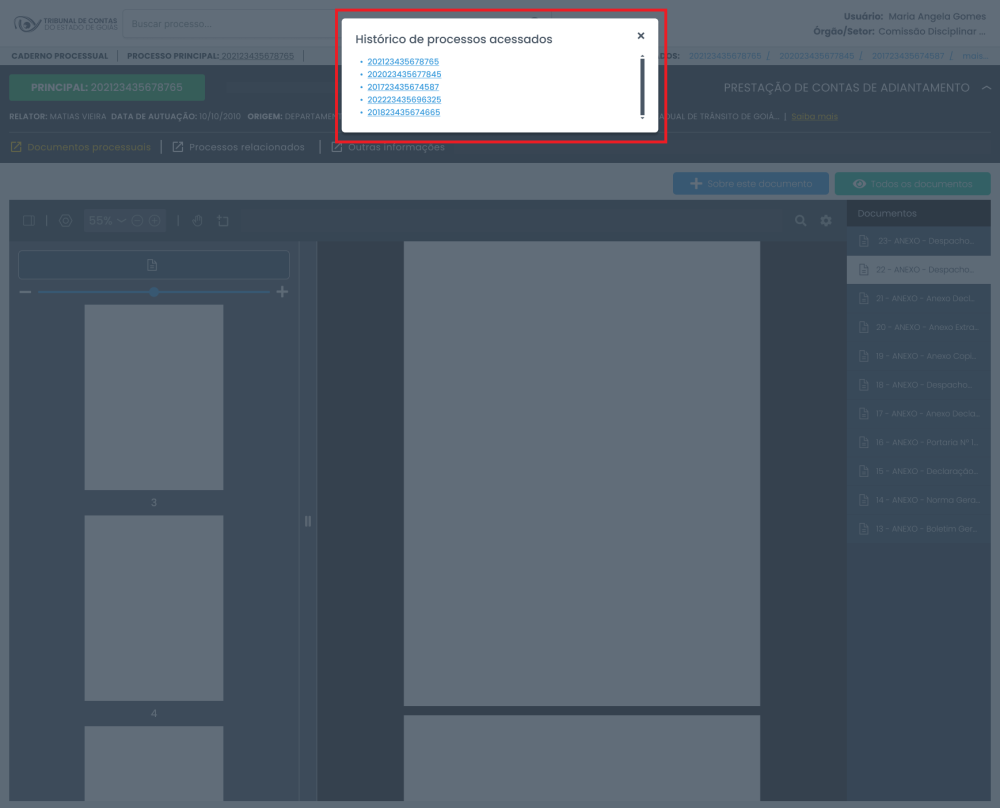Click the thumbnail size slider handle

point(154,292)
